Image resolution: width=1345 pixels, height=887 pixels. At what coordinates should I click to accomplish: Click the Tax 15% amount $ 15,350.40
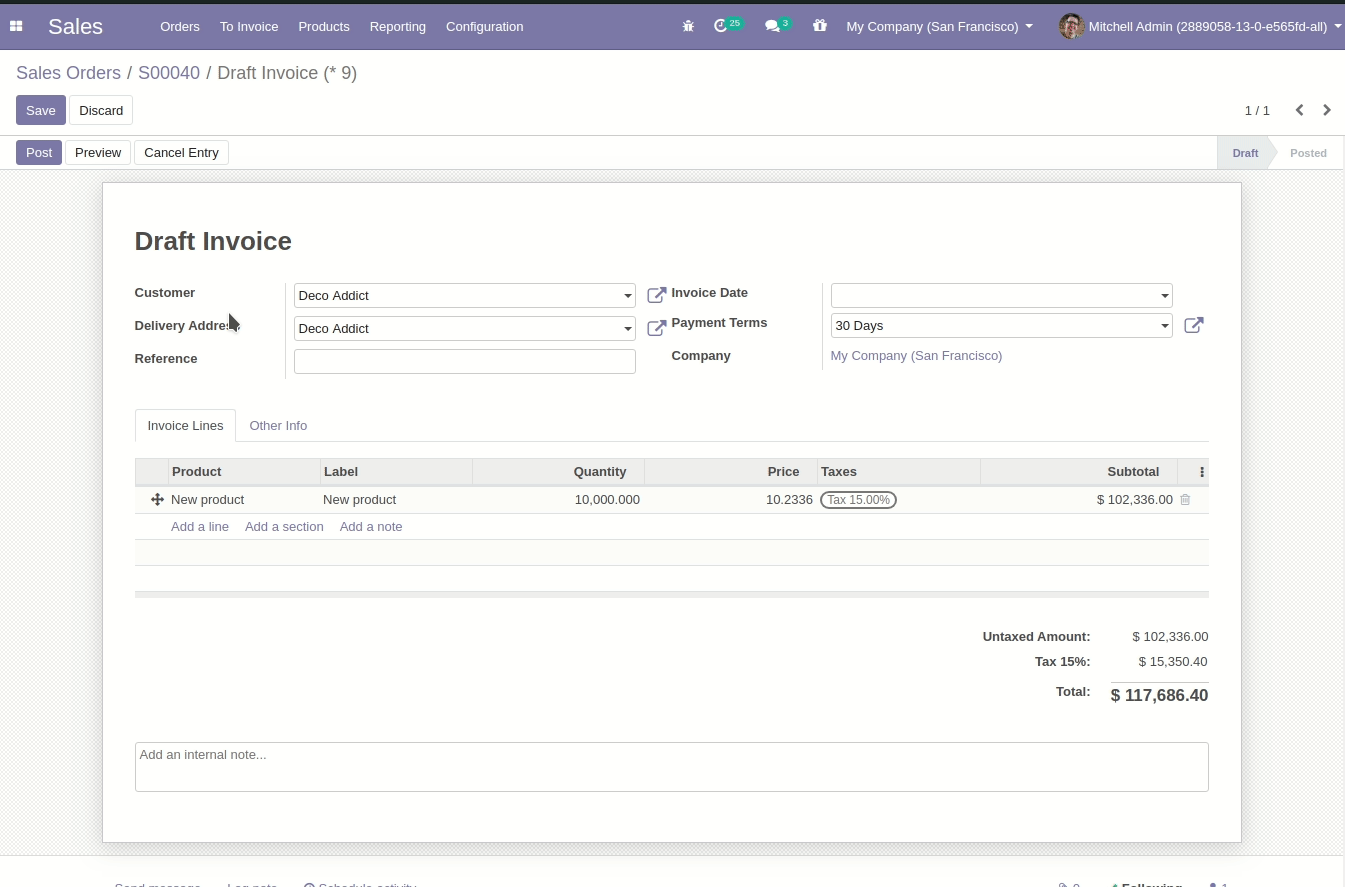[x=1173, y=661]
